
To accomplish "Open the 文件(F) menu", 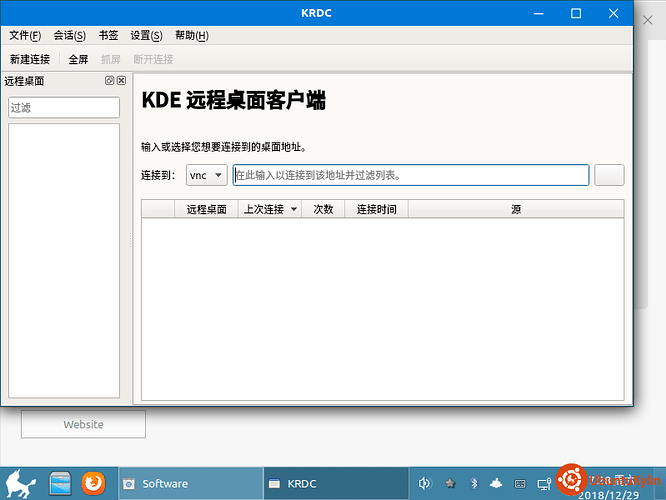I will pyautogui.click(x=25, y=36).
